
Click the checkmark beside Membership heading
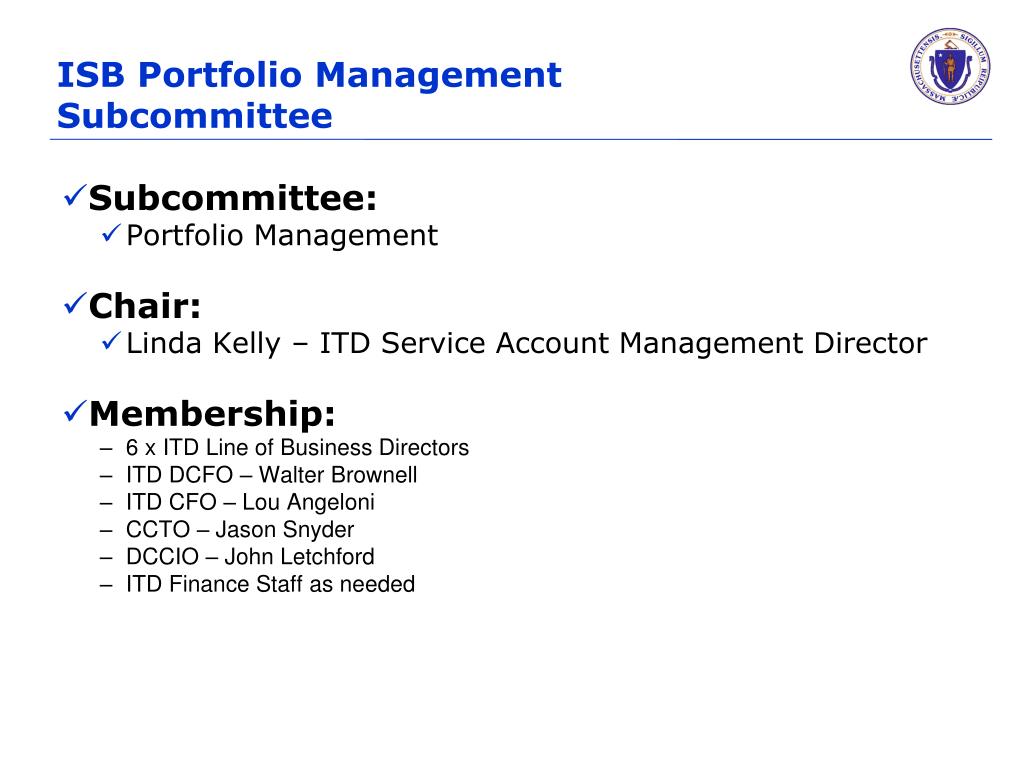coord(75,411)
